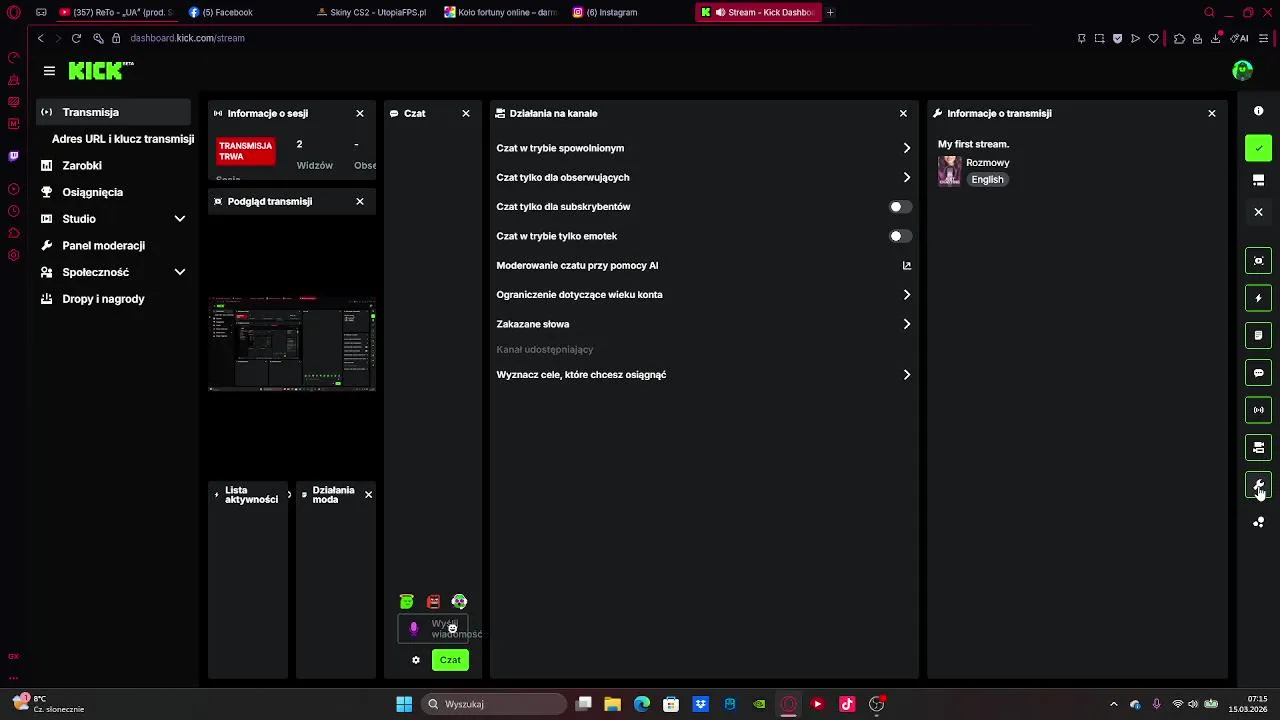The height and width of the screenshot is (720, 1280).
Task: Toggle the stream preview widget sidebar icon
Action: pyautogui.click(x=1258, y=261)
